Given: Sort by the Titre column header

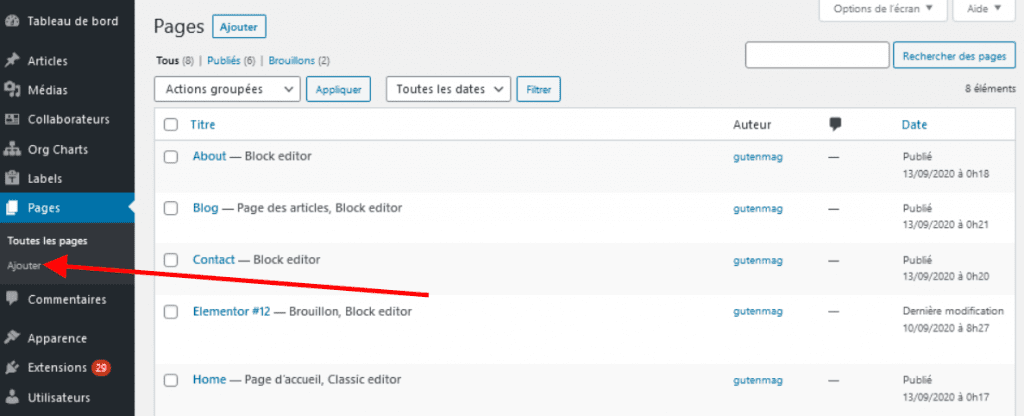Looking at the screenshot, I should tap(202, 125).
